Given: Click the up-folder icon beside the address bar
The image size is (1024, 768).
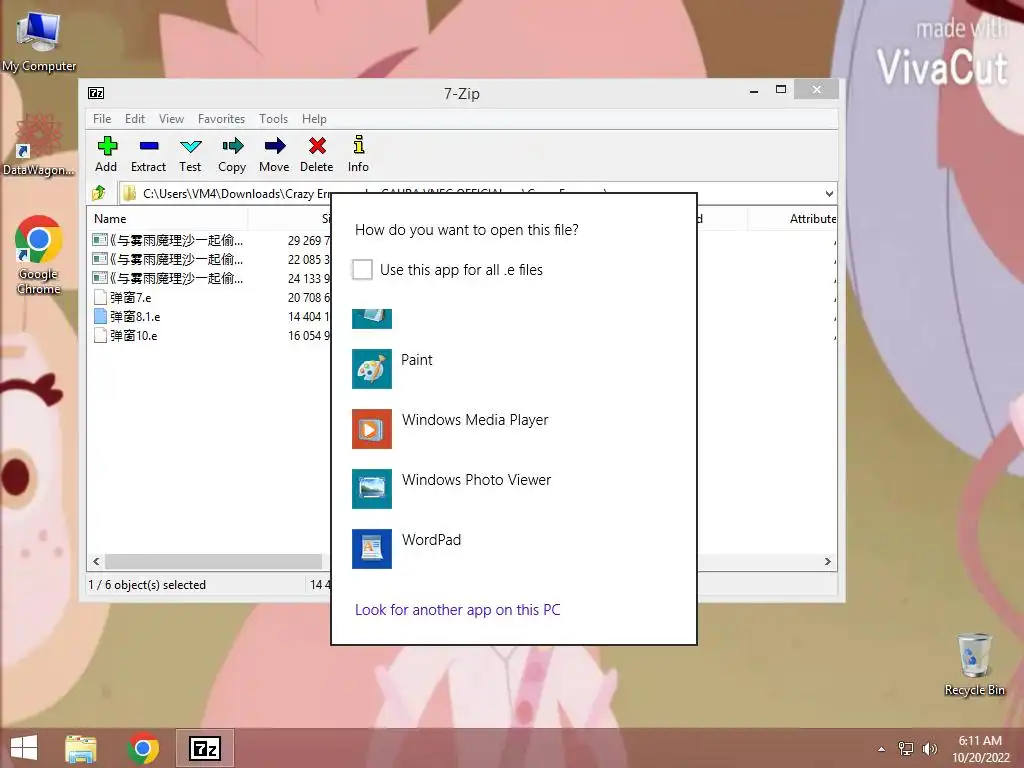Looking at the screenshot, I should coord(99,193).
